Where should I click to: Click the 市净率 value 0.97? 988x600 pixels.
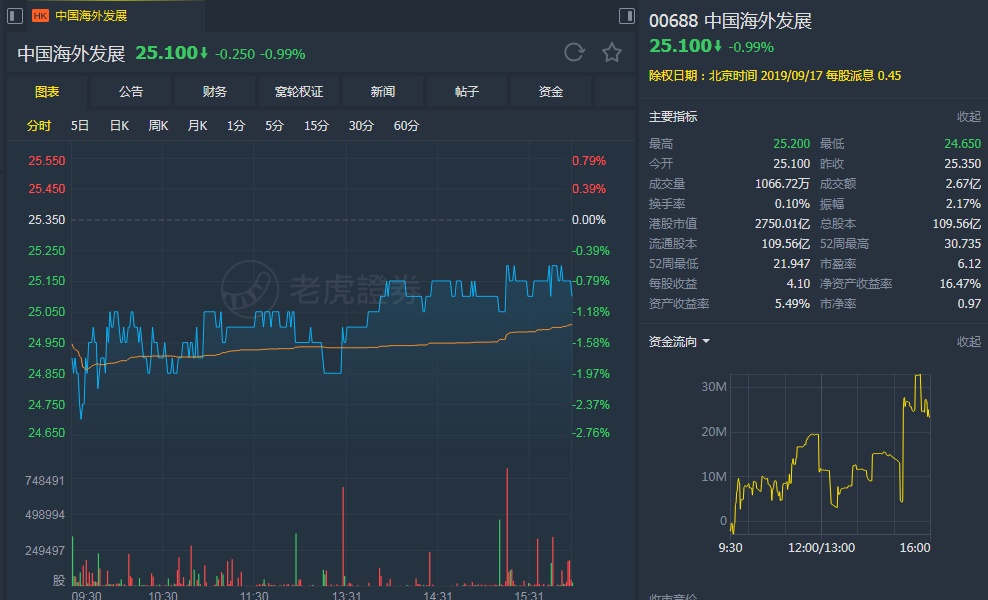coord(969,304)
